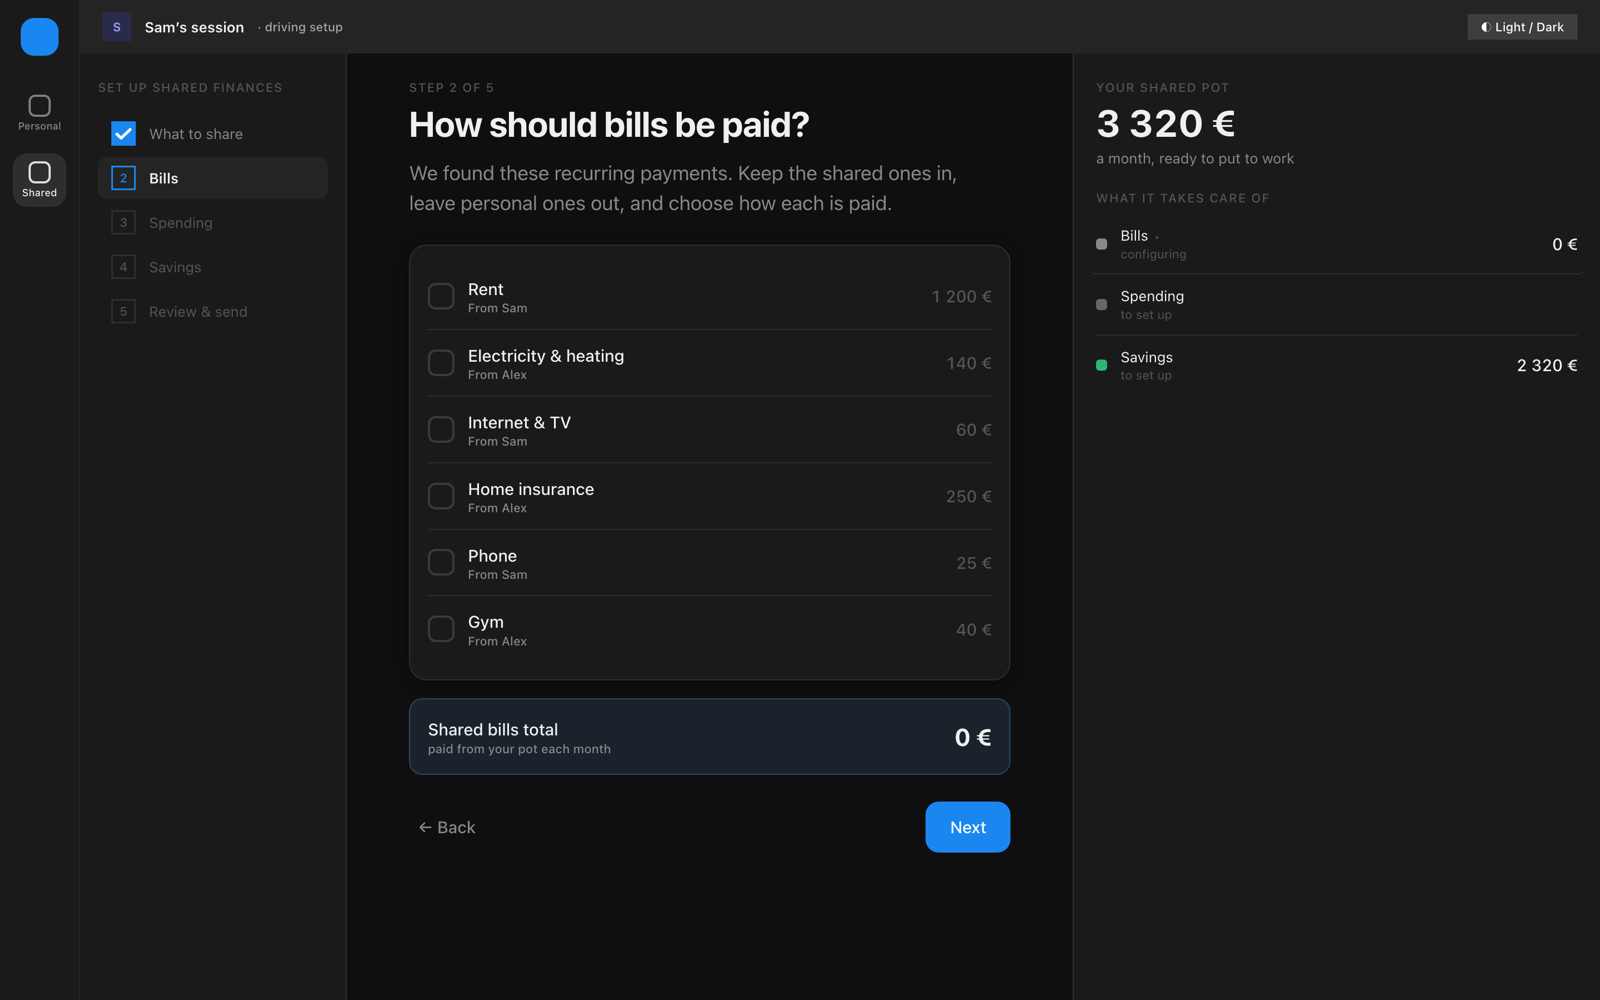This screenshot has height=1000, width=1600.
Task: Click the green Savings color dot
Action: click(1102, 365)
